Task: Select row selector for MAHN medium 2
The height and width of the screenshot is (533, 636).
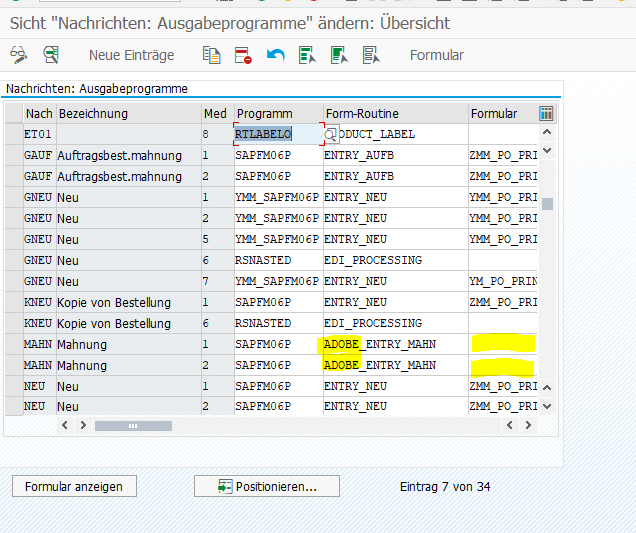Action: tap(14, 365)
